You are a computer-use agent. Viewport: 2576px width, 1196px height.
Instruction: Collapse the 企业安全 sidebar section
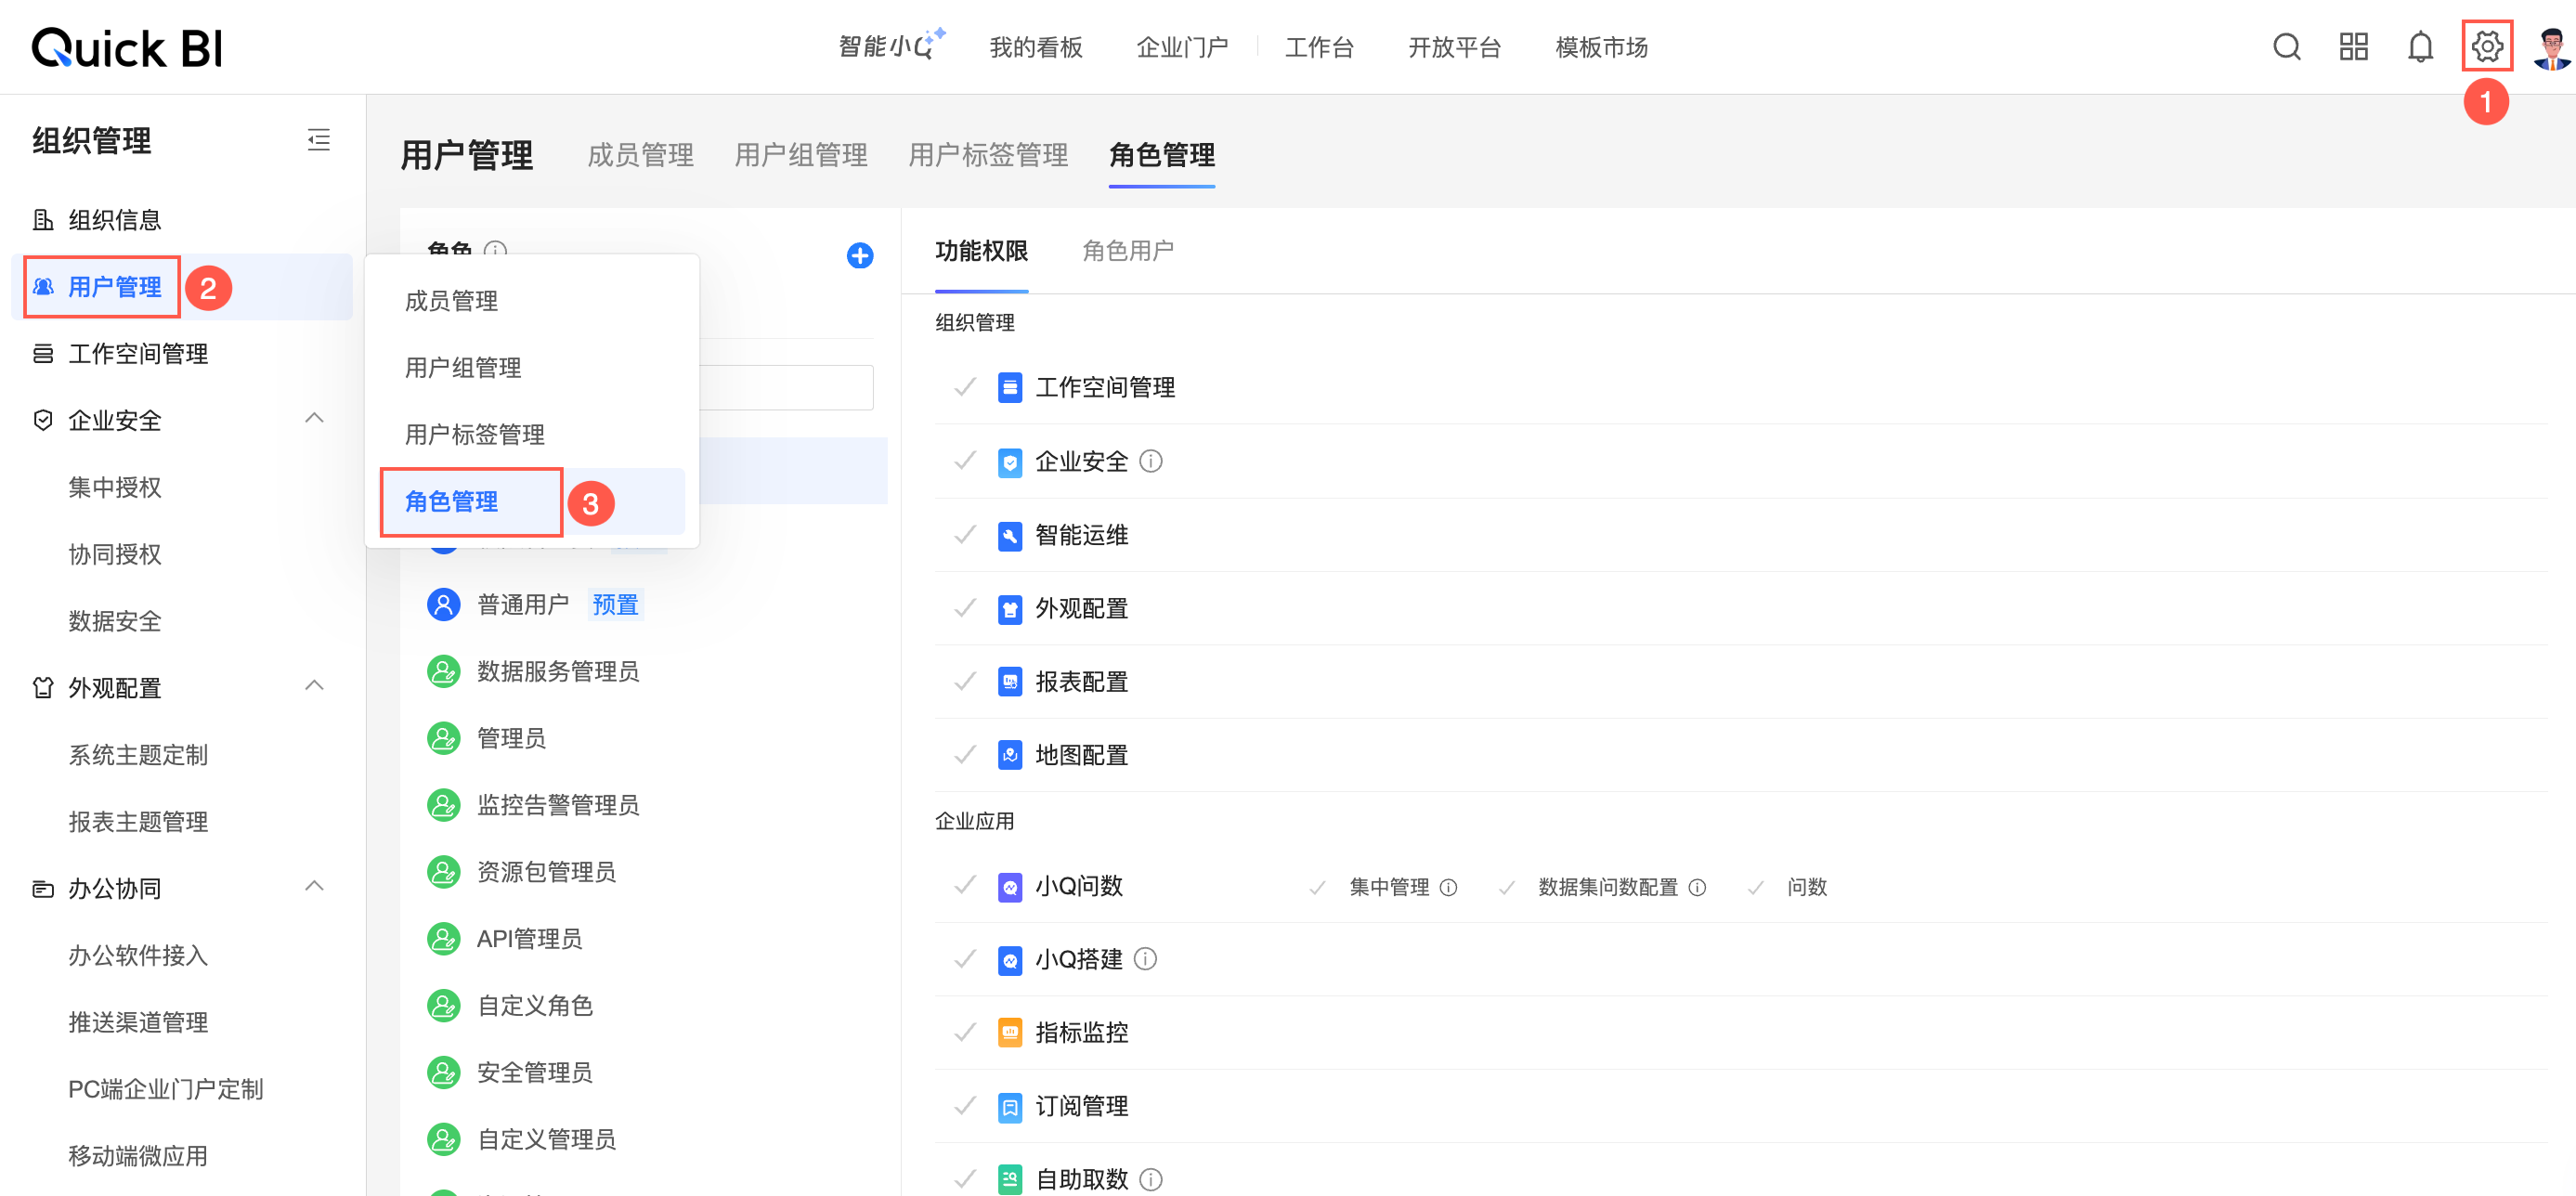[314, 419]
